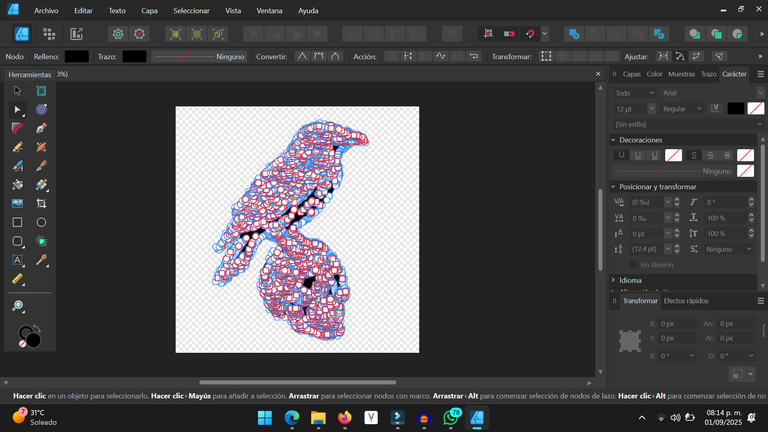Image resolution: width=768 pixels, height=432 pixels.
Task: Open the Windows Start menu
Action: (265, 418)
